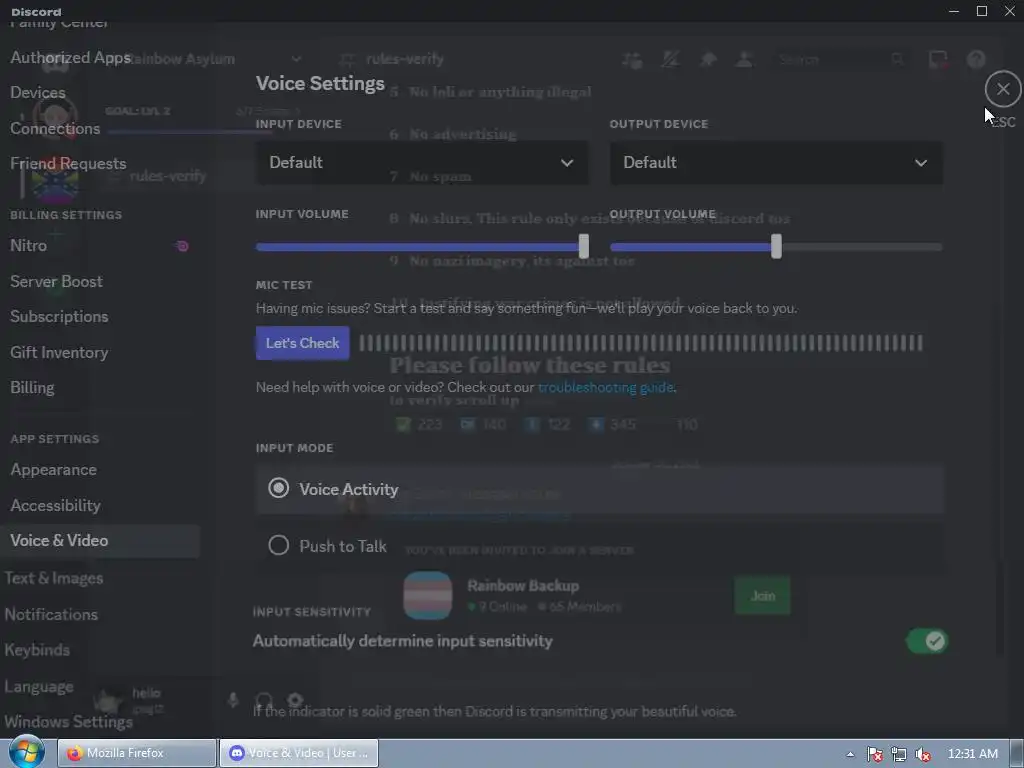1024x768 pixels.
Task: Click the mic test level meter
Action: point(641,343)
